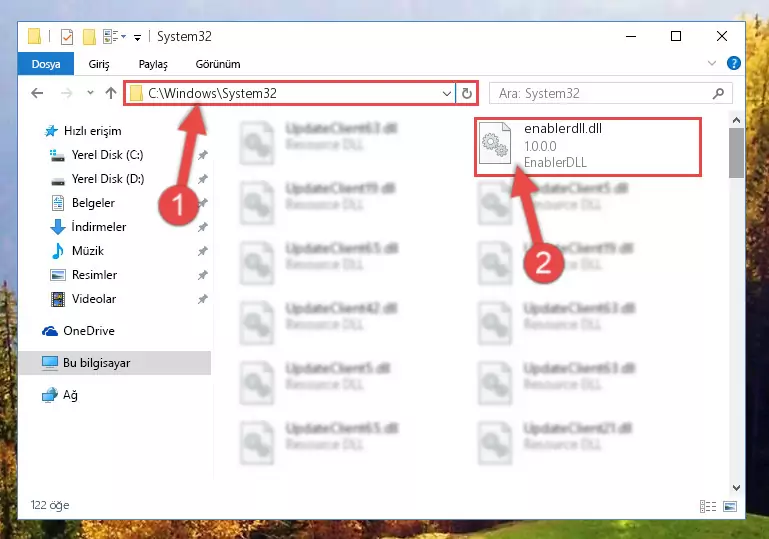Open Resimler folder in sidebar

(94, 275)
